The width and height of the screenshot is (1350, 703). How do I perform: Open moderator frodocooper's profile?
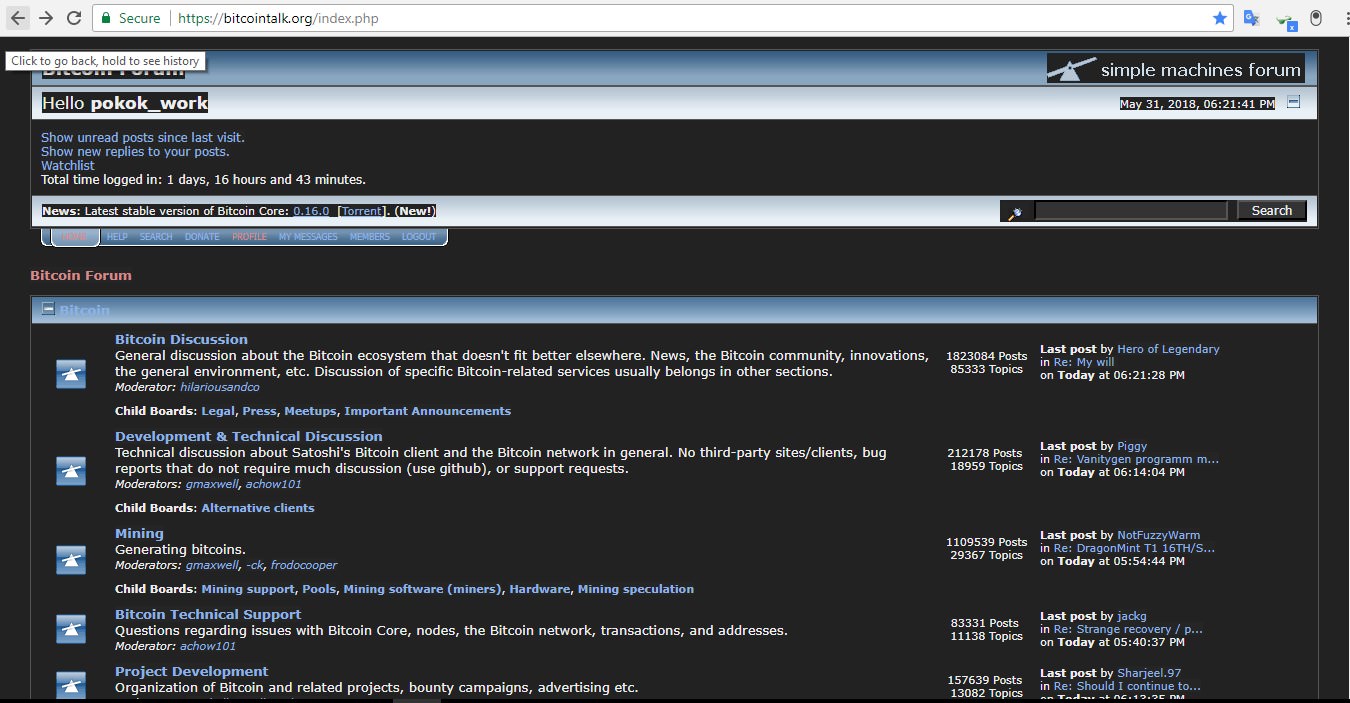click(304, 565)
